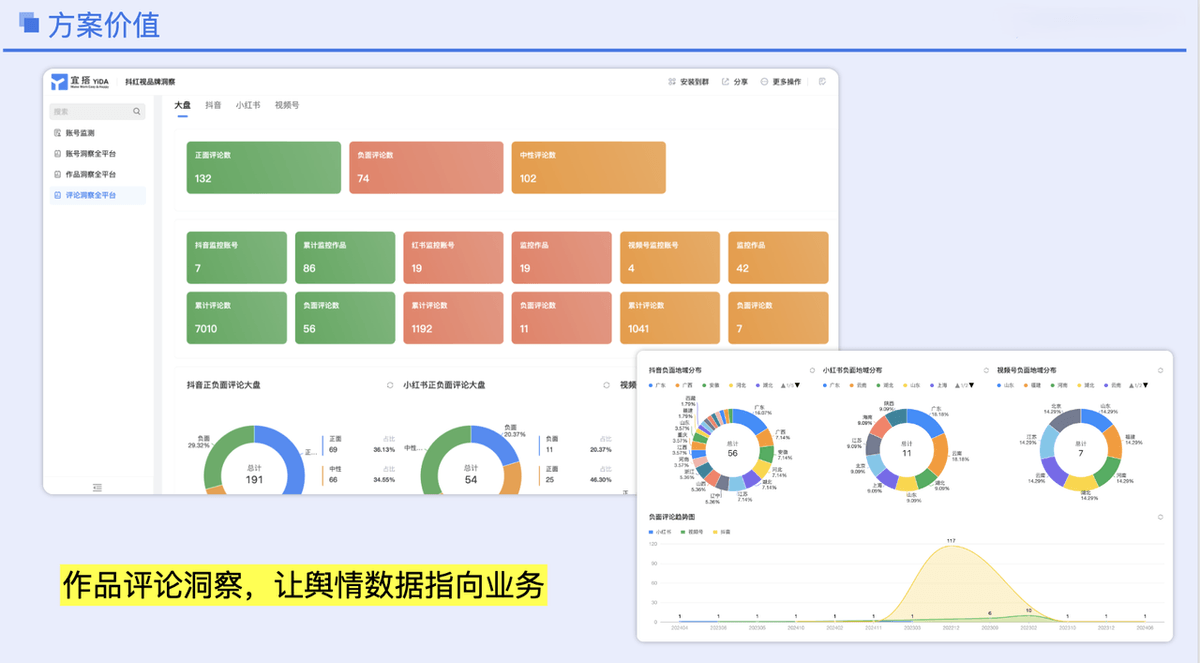1200x663 pixels.
Task: Refresh the 负面评论趋势图 chart
Action: [1160, 517]
